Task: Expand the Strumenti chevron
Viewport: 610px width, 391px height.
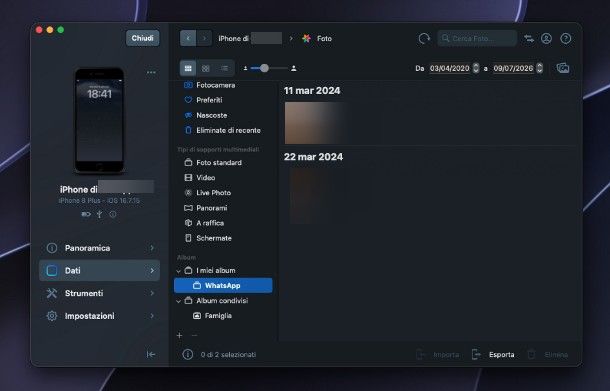Action: tap(152, 293)
